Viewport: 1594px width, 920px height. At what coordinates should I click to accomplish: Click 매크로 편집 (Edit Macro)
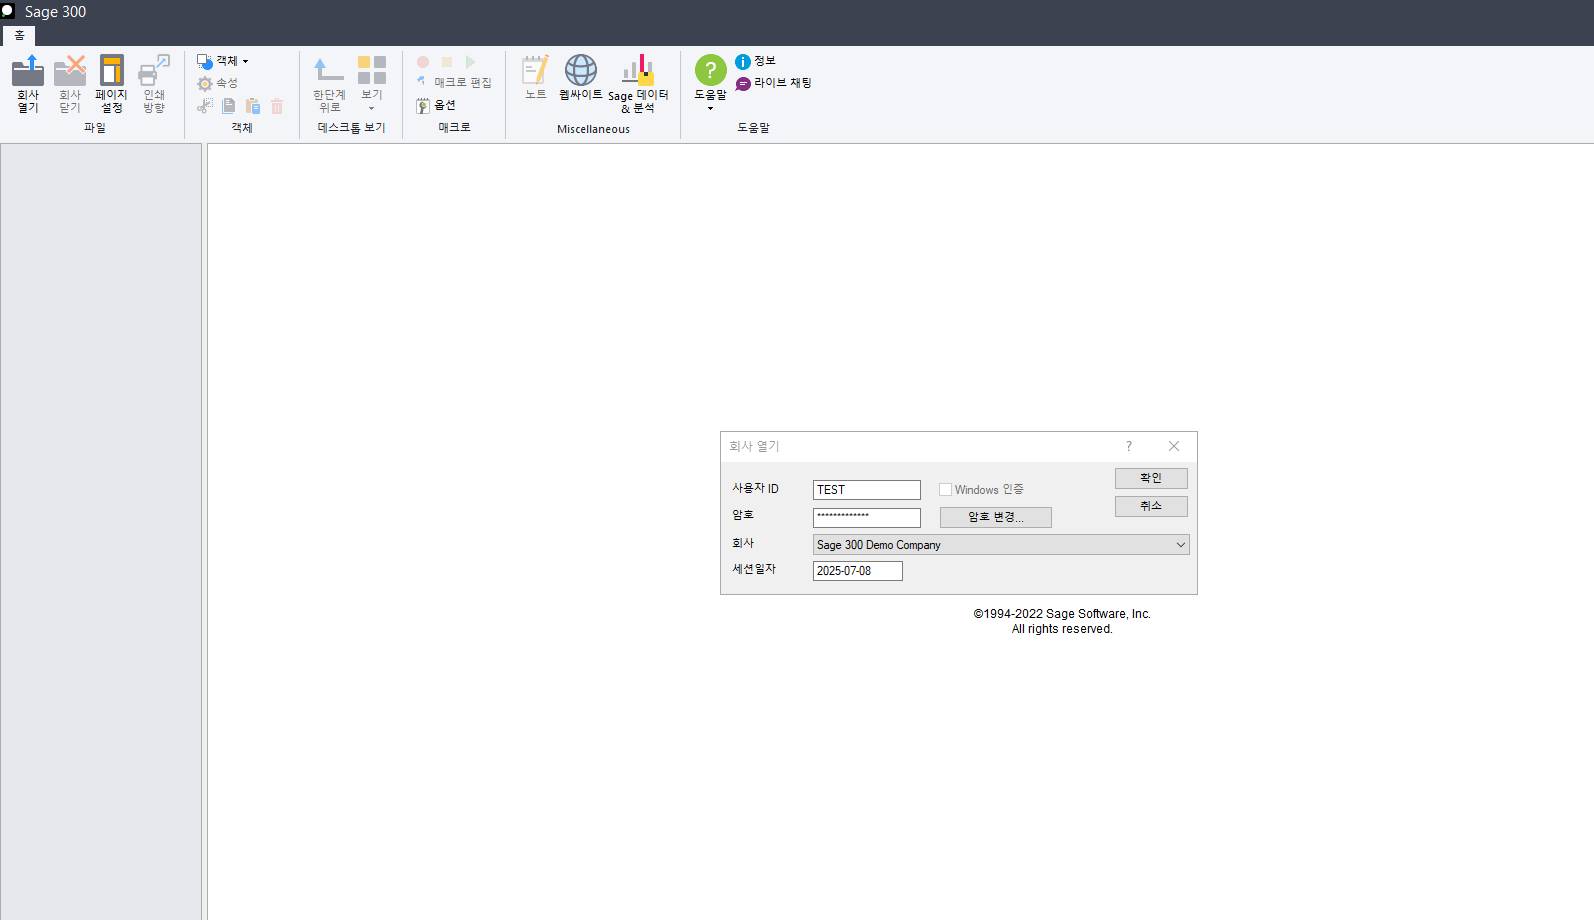[454, 83]
